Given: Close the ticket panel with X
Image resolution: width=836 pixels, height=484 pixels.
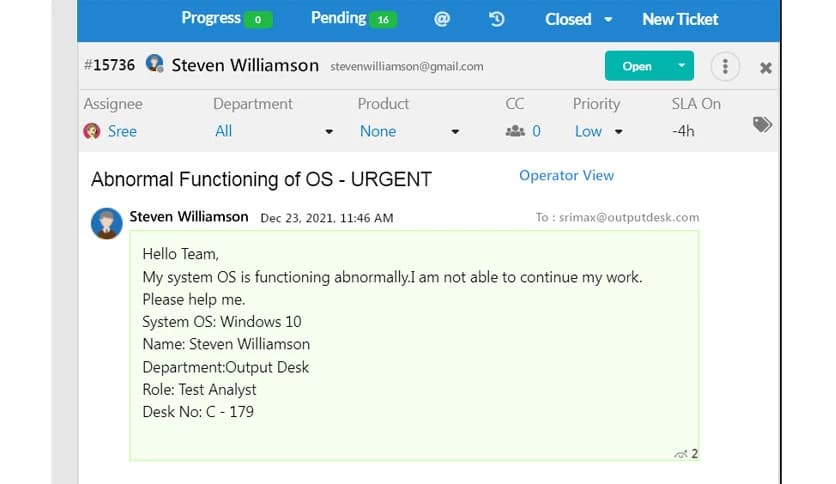Looking at the screenshot, I should pyautogui.click(x=765, y=68).
